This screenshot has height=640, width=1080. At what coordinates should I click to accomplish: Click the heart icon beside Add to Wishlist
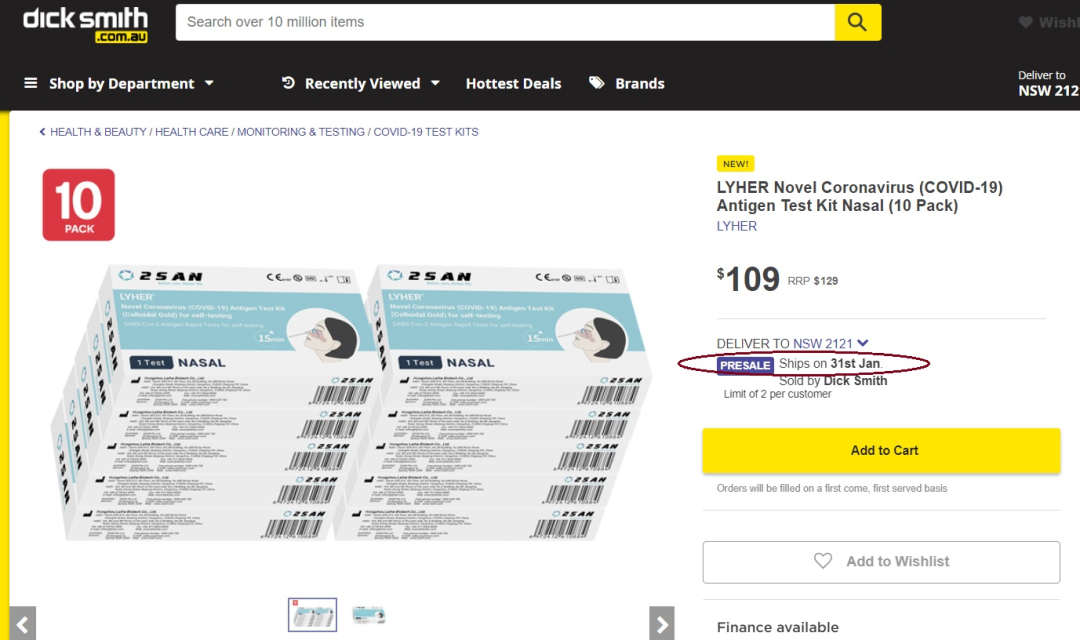[x=822, y=561]
